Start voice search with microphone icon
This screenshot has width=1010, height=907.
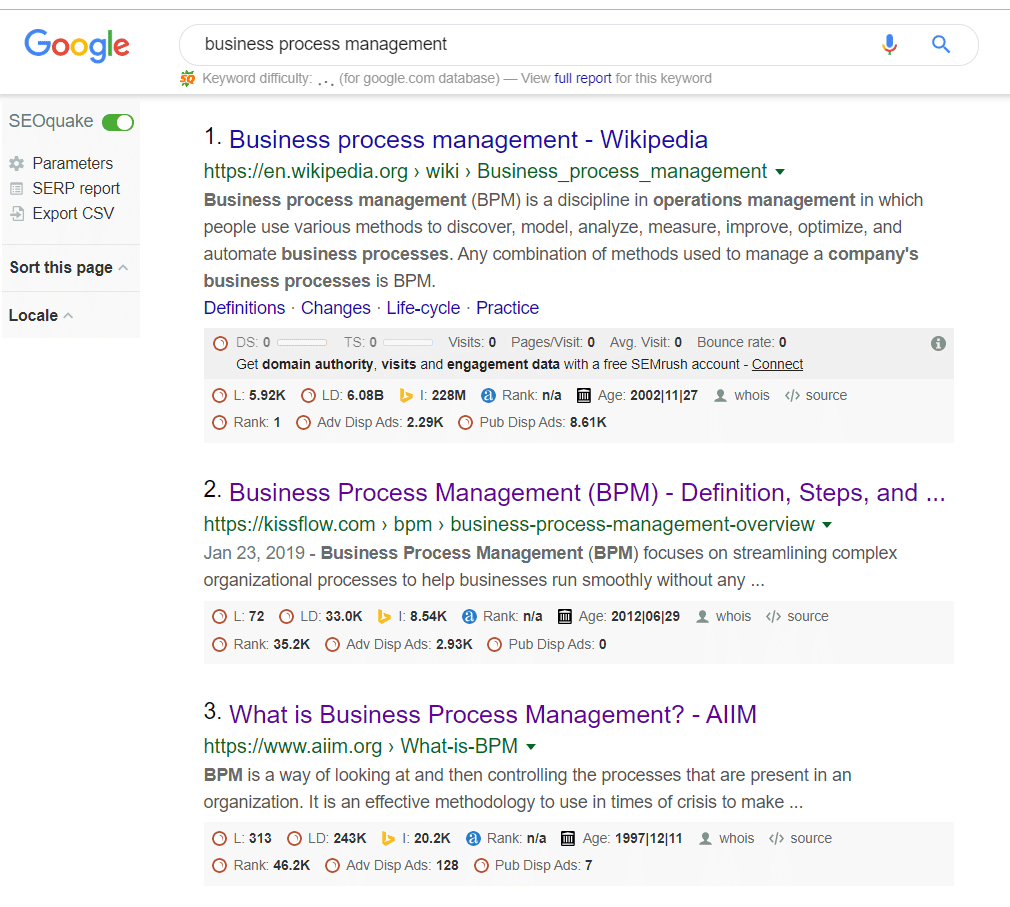pos(890,44)
